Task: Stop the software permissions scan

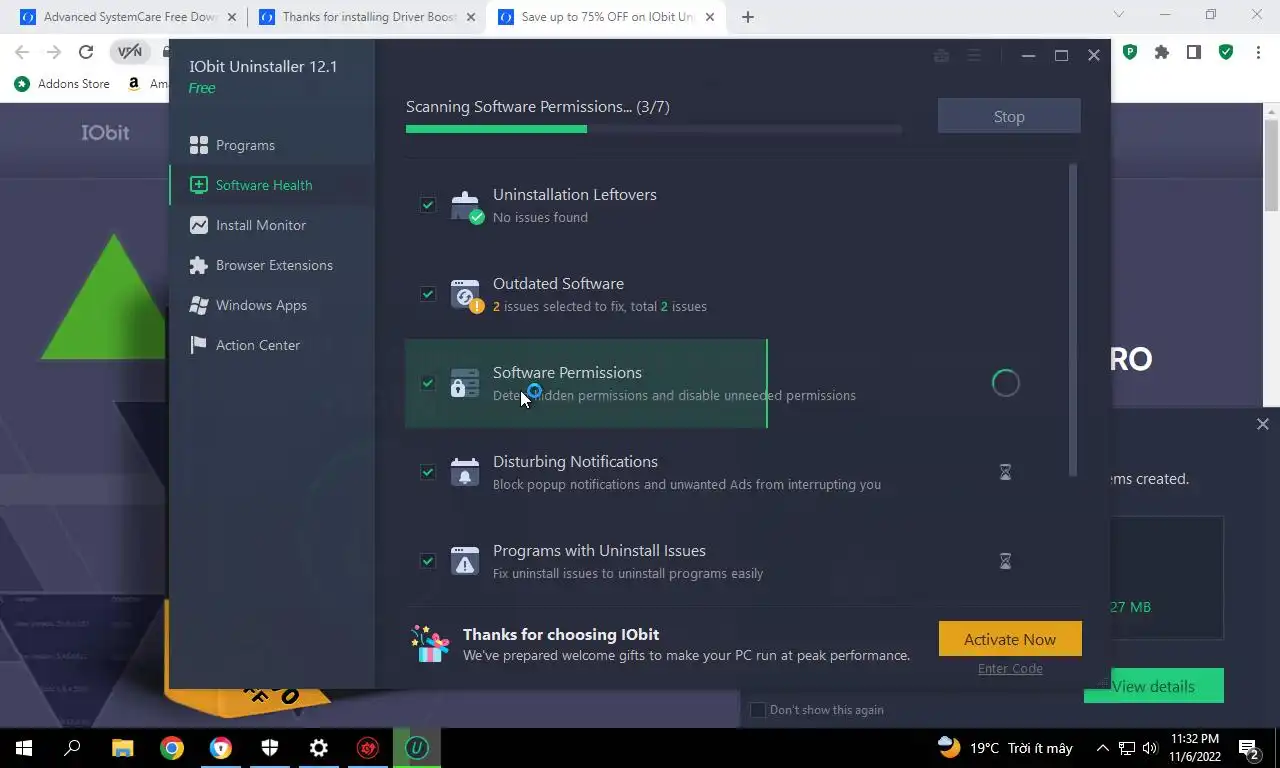Action: [x=1009, y=116]
